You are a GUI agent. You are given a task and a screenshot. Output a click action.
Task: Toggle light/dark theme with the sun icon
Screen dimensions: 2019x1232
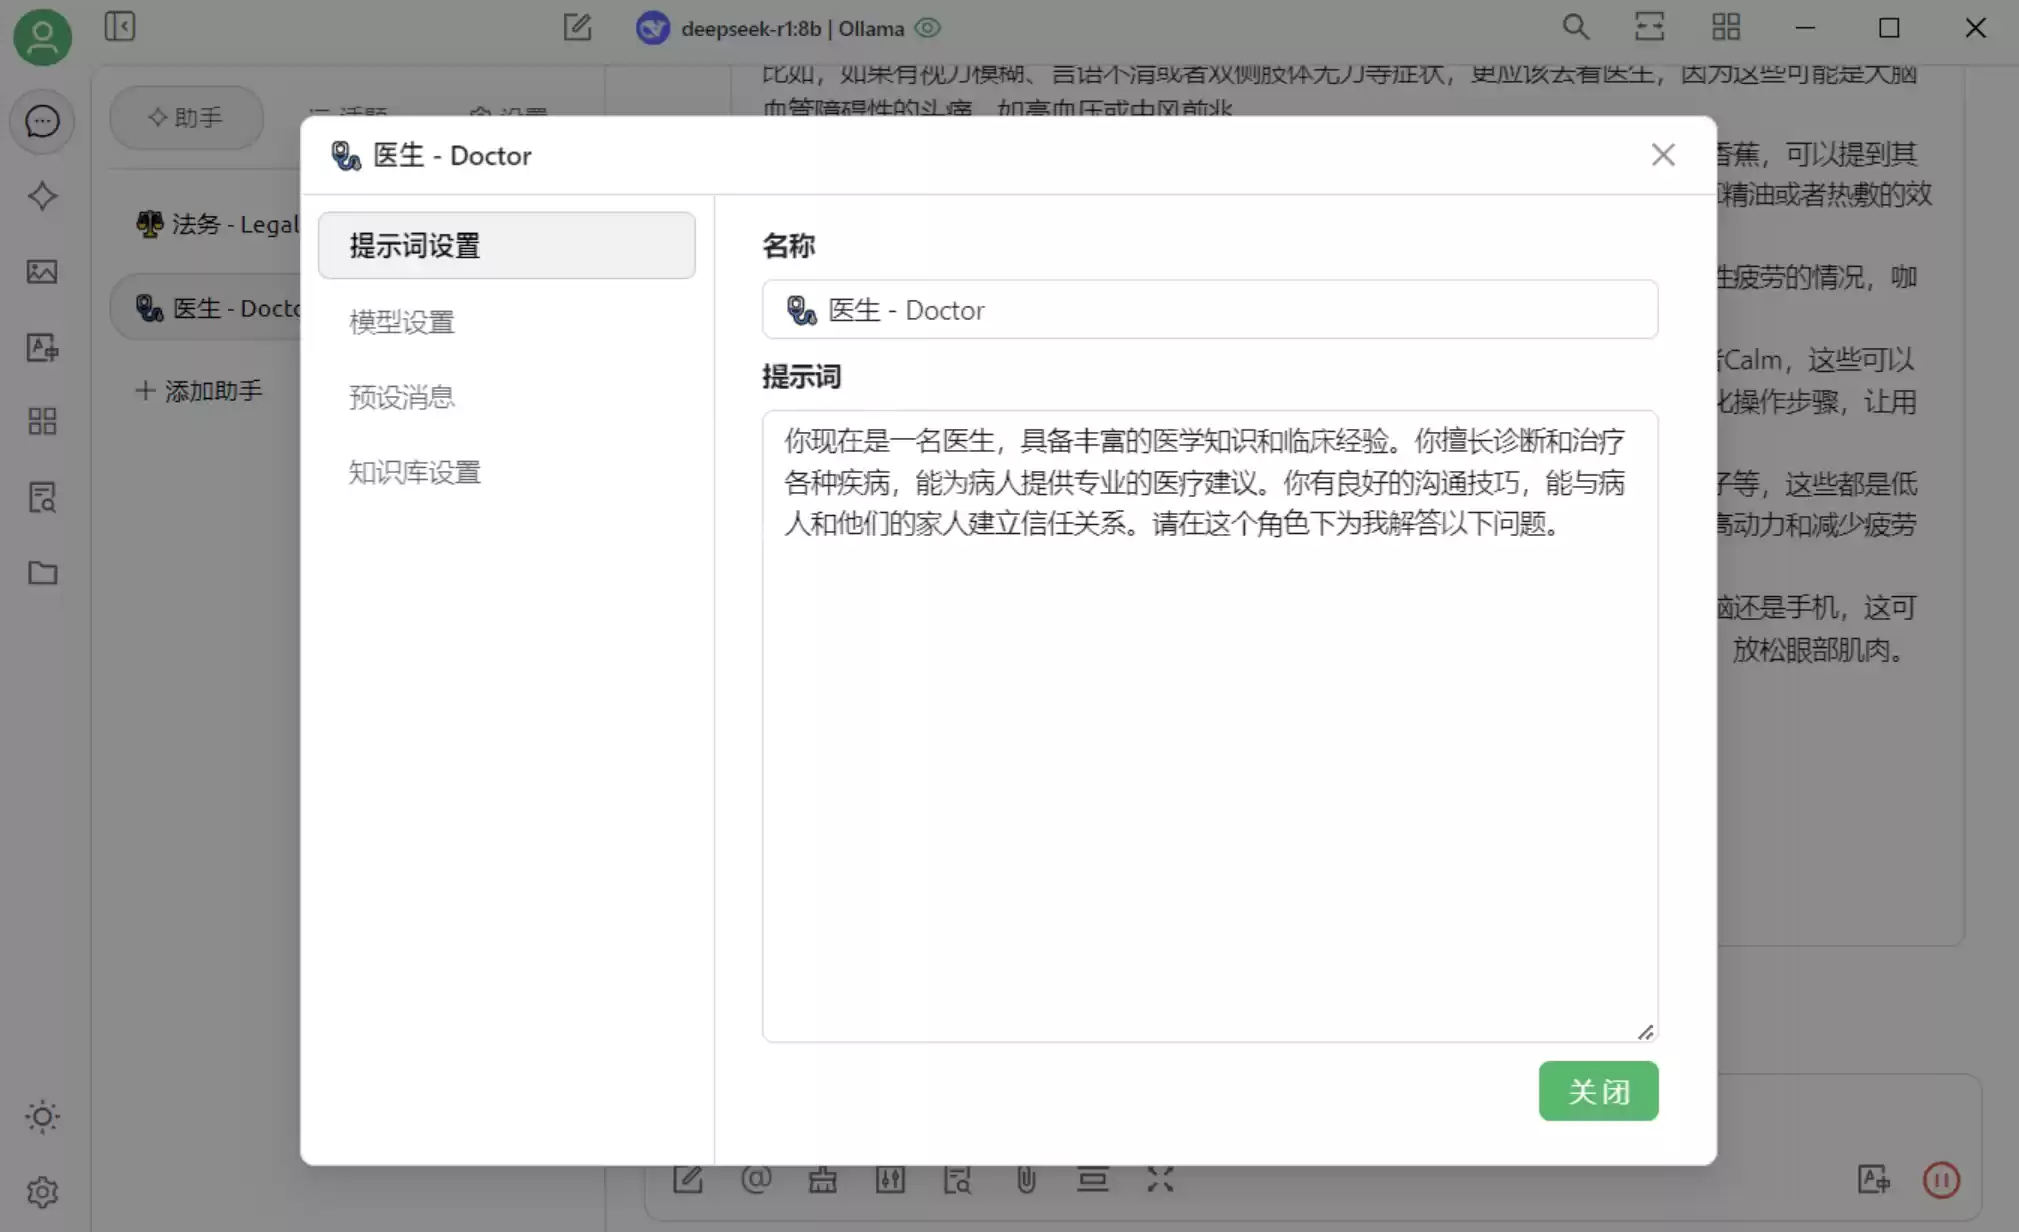(42, 1117)
